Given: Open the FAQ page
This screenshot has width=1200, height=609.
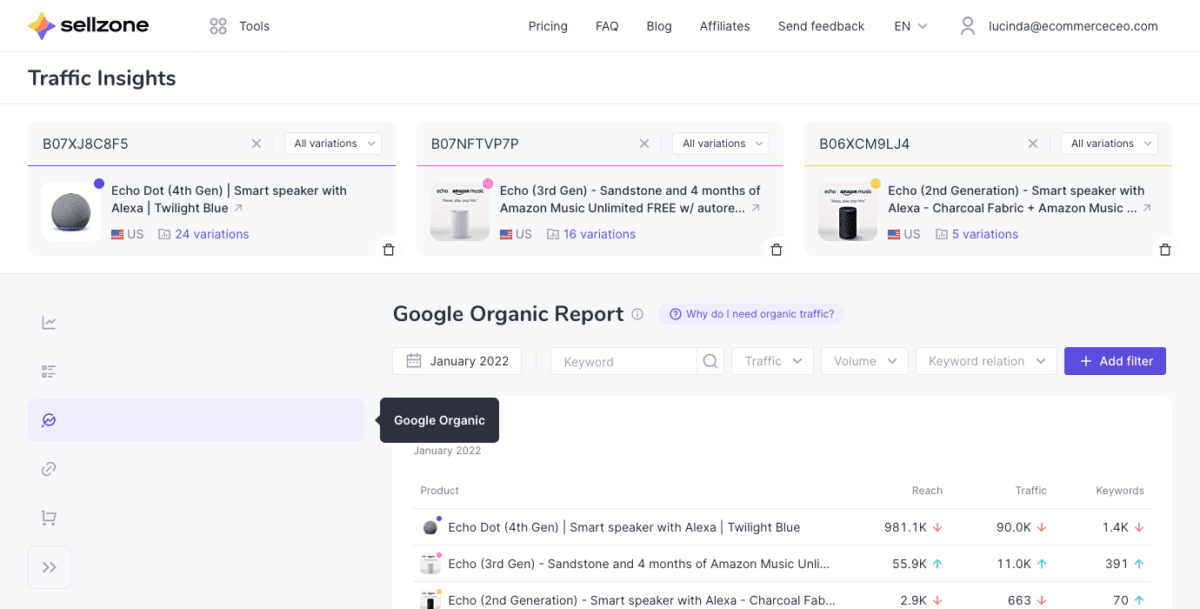Looking at the screenshot, I should point(607,26).
